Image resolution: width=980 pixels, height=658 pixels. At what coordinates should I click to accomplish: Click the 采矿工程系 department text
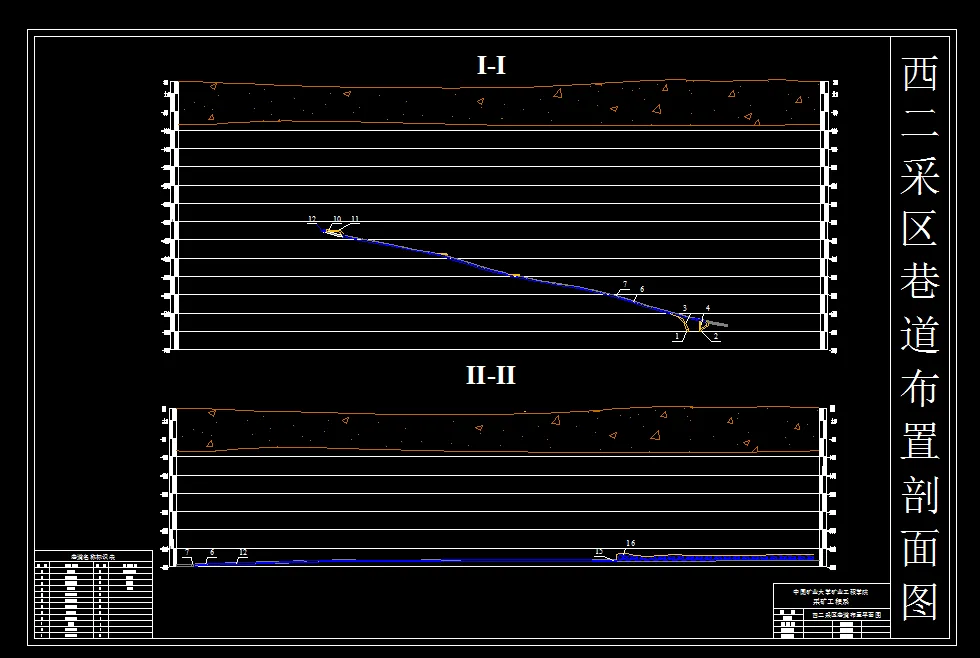coord(831,602)
